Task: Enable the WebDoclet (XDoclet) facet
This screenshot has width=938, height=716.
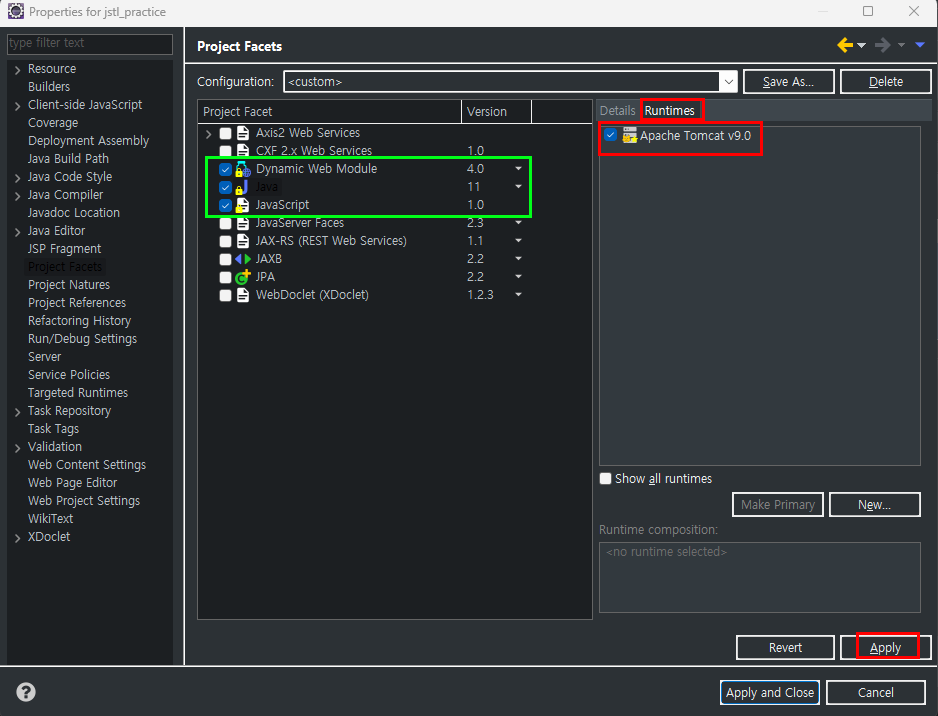Action: [226, 295]
